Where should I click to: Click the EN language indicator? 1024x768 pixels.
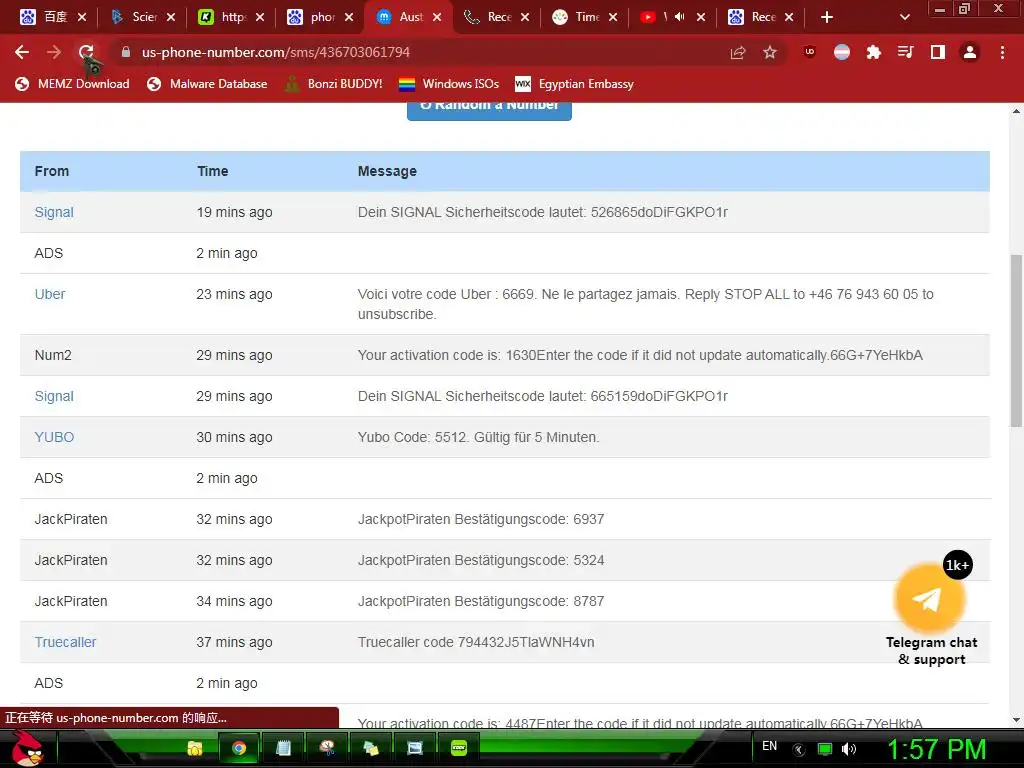[769, 746]
